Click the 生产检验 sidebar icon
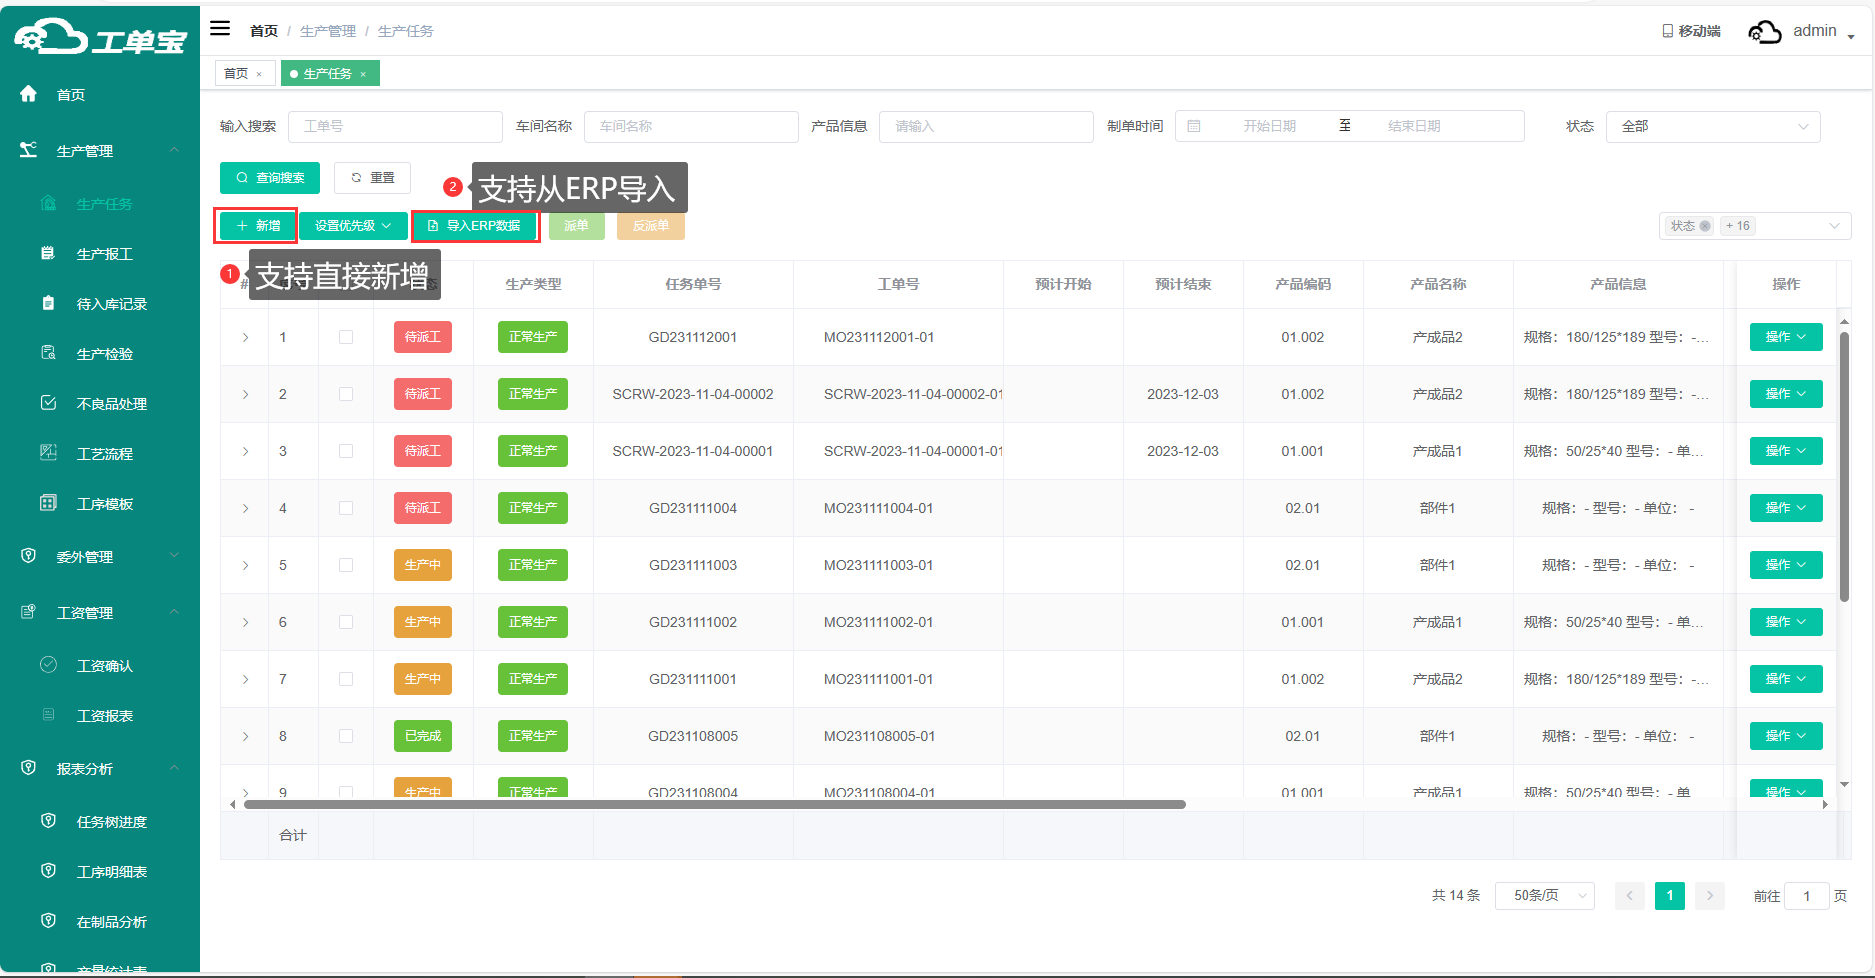The image size is (1875, 978). click(x=48, y=353)
